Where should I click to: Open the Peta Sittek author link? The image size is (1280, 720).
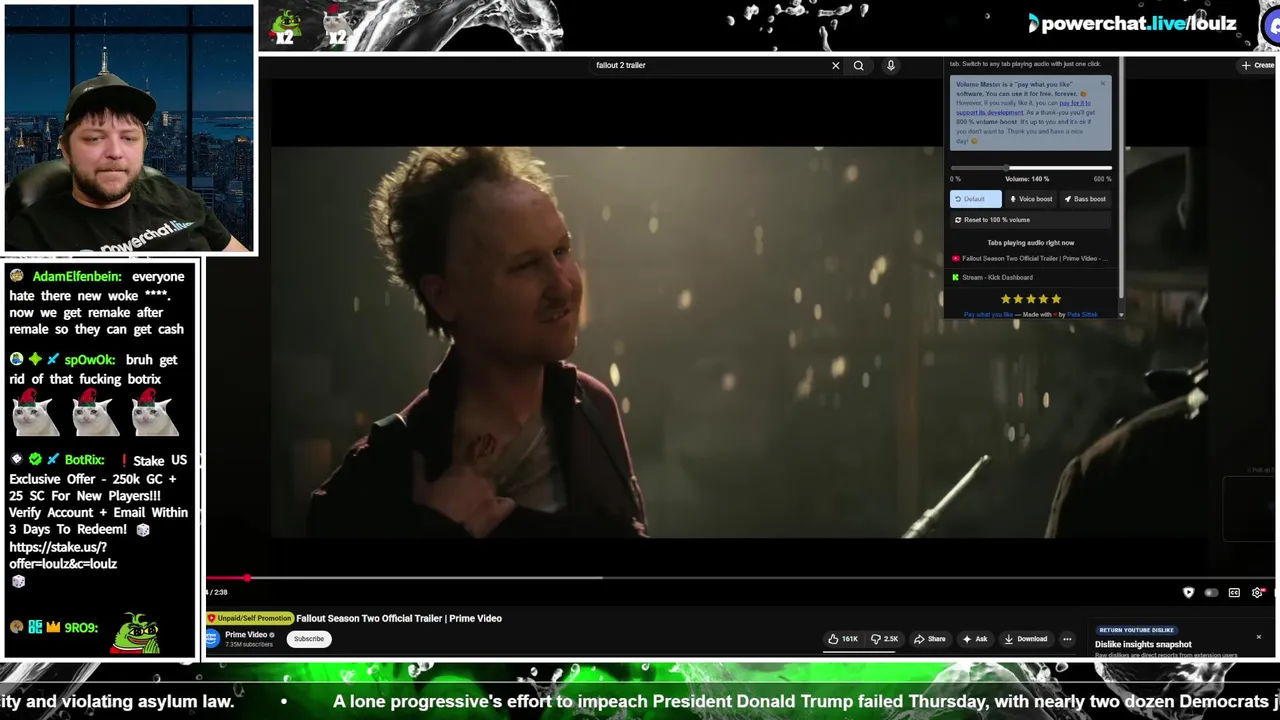[1082, 314]
